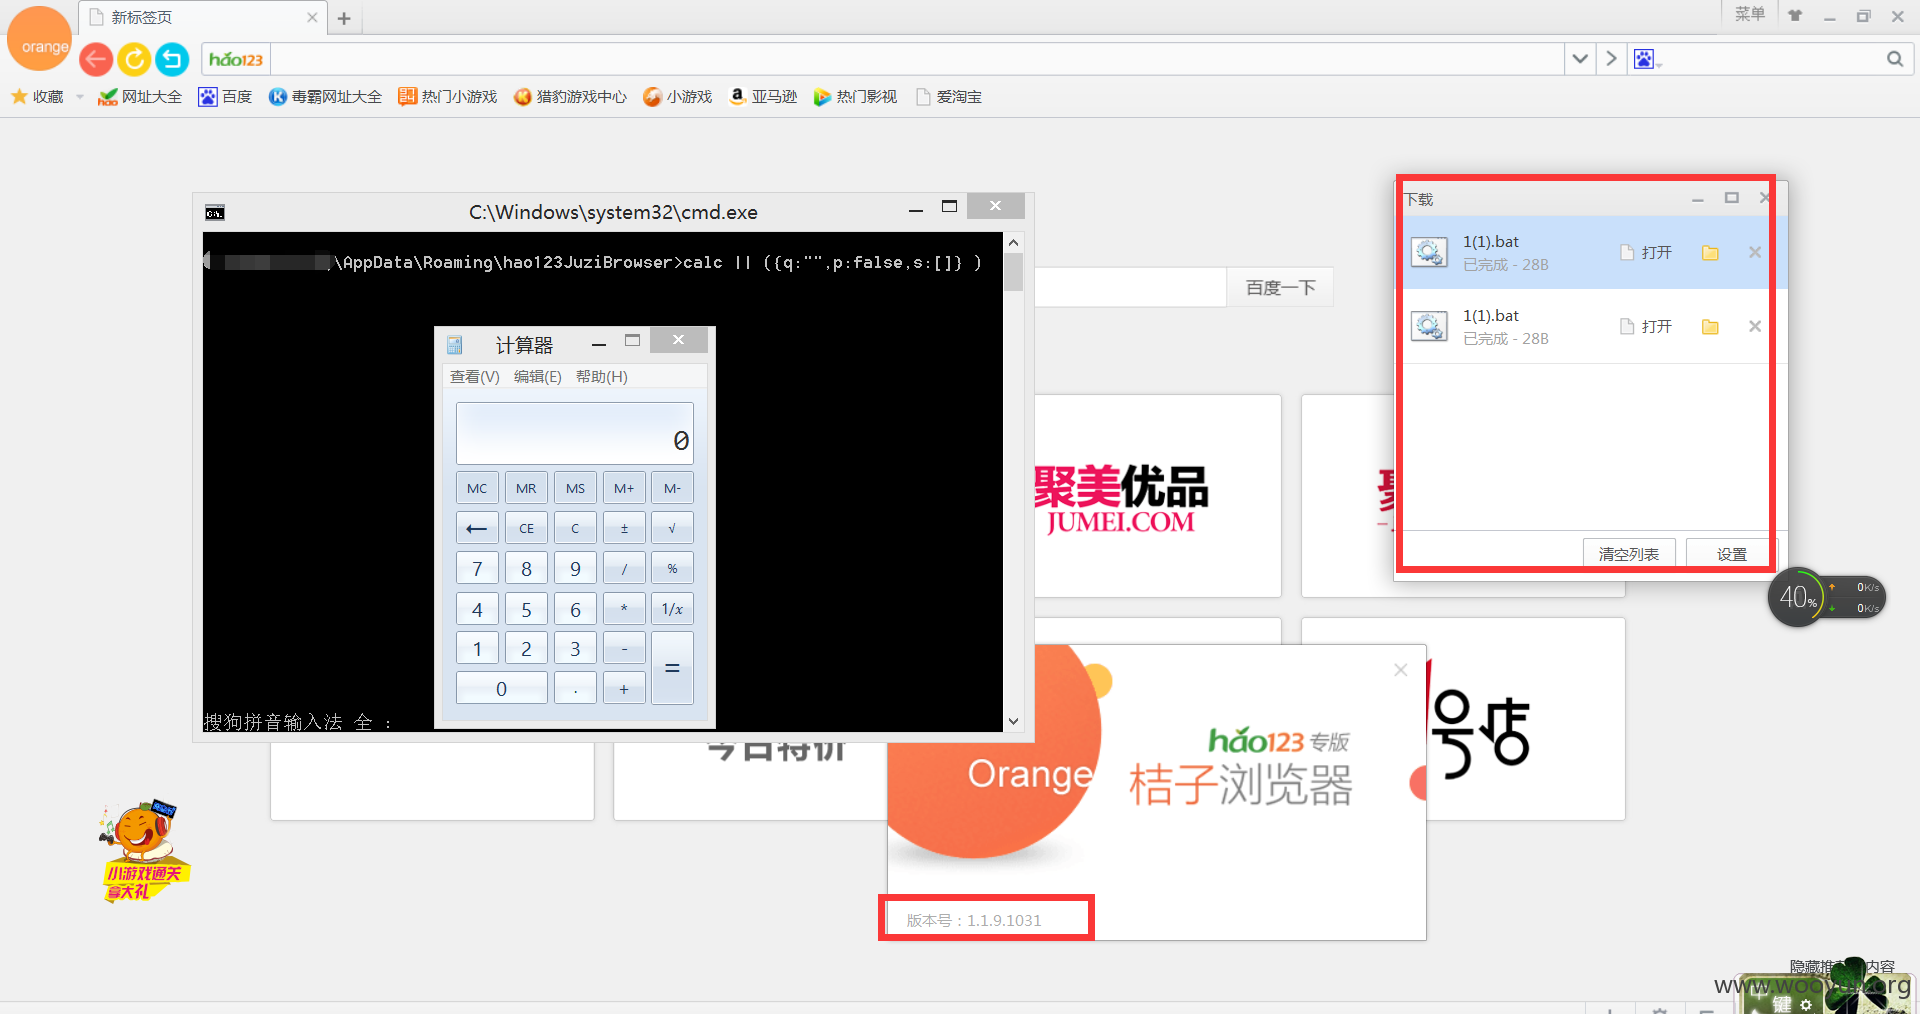Click 设置 in download window

click(x=1731, y=553)
